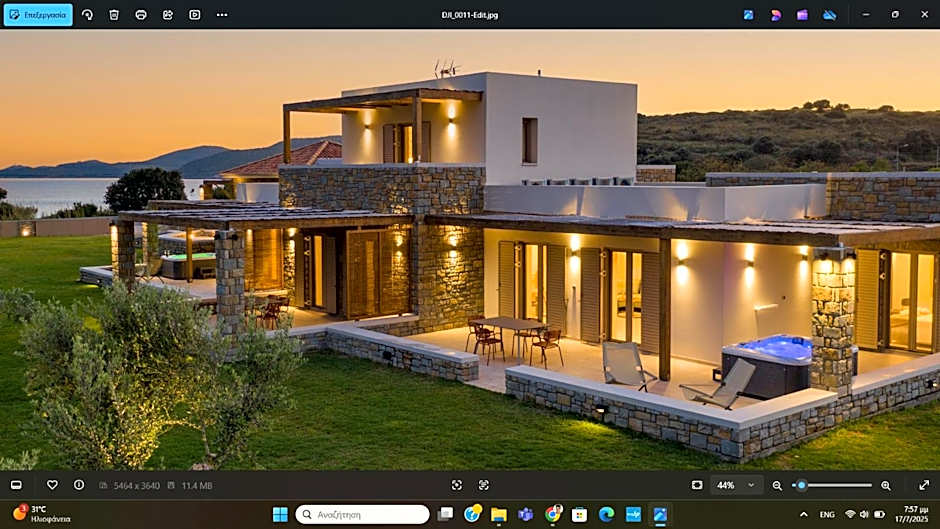Viewport: 940px width, 529px height.
Task: Open the Wi-Fi network tray icon
Action: 850,515
